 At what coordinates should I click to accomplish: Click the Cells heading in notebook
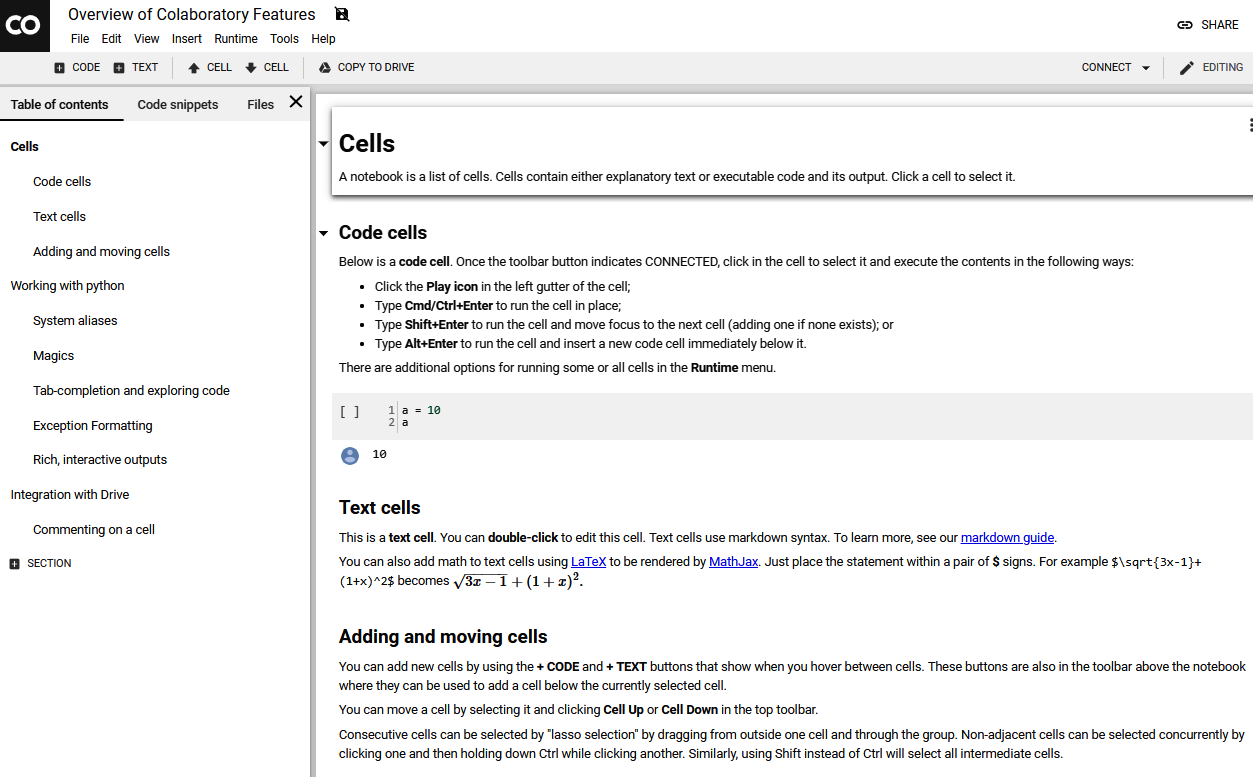click(x=367, y=144)
